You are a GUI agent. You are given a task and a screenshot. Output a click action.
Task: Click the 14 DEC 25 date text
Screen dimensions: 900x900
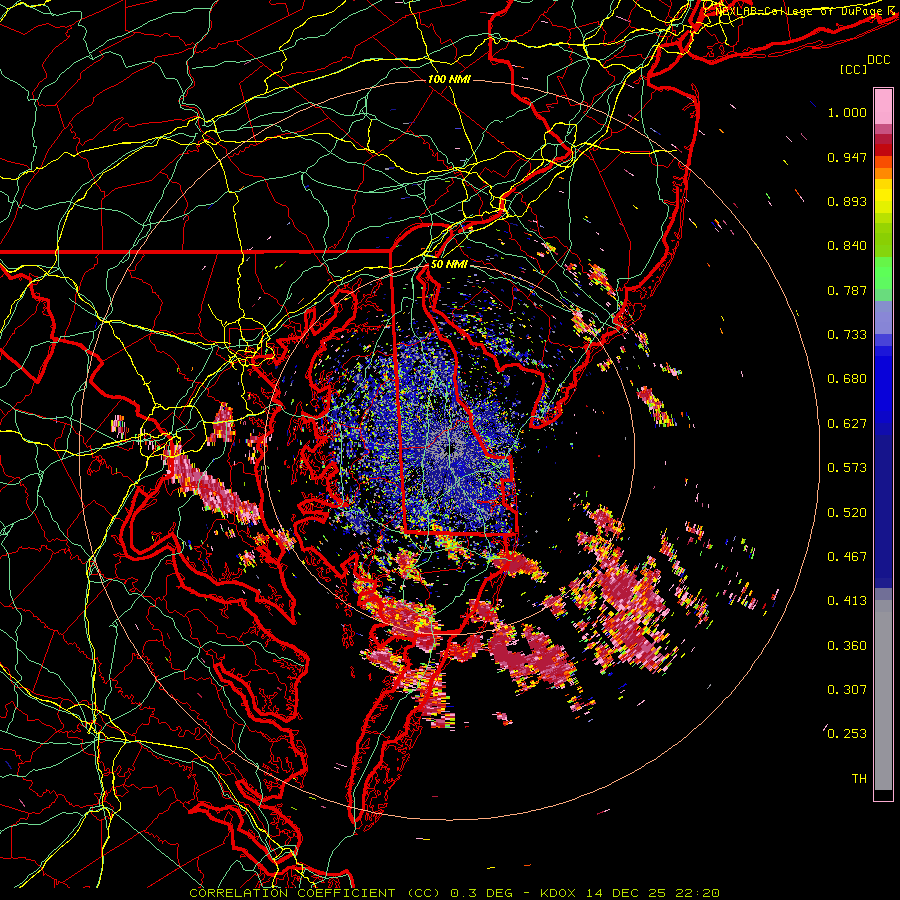click(627, 893)
